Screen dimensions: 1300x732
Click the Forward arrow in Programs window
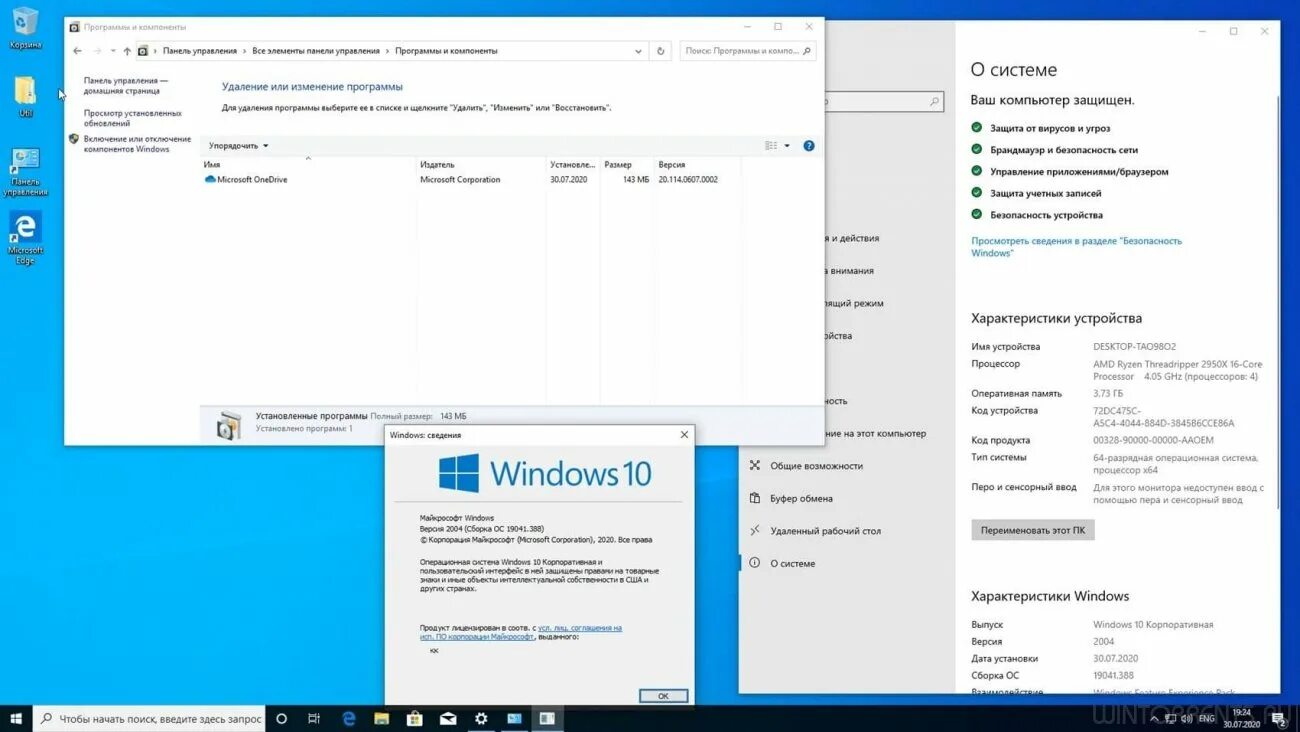point(97,51)
